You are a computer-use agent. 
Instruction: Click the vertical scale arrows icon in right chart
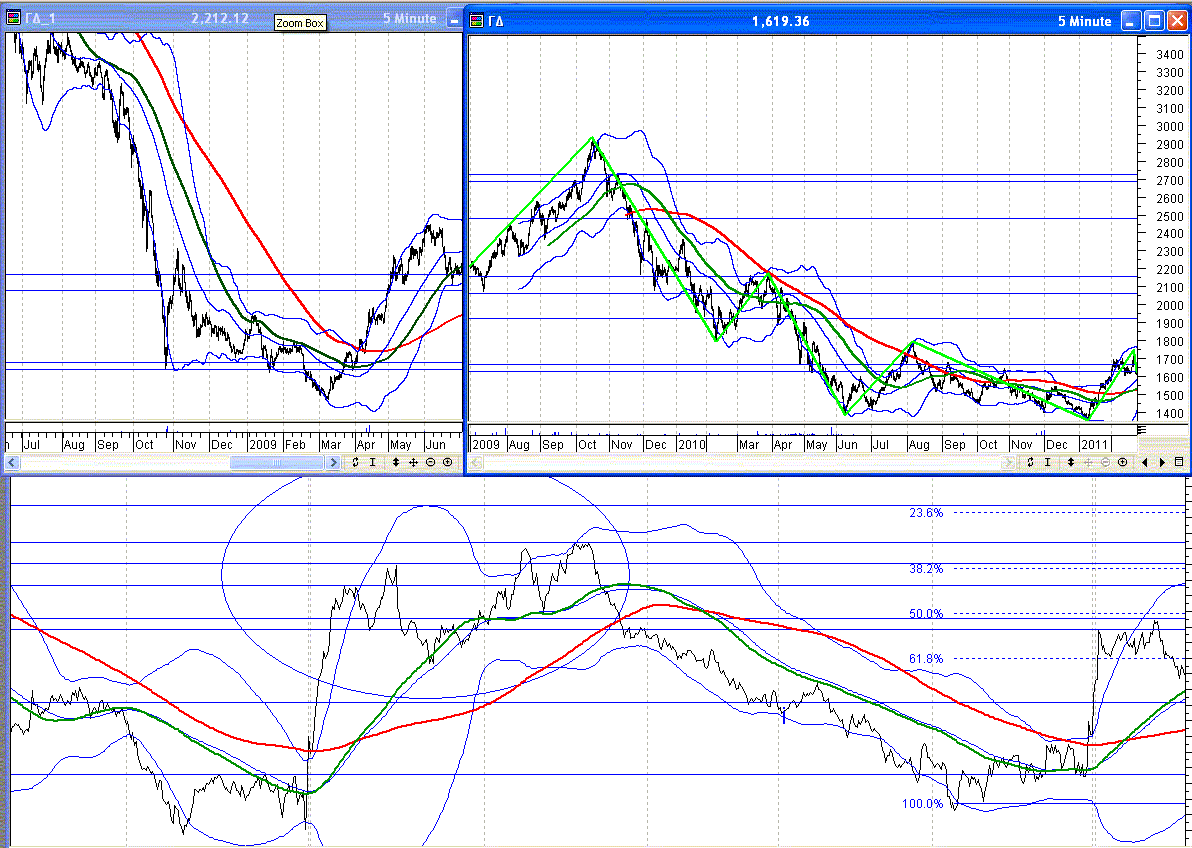pyautogui.click(x=1071, y=463)
